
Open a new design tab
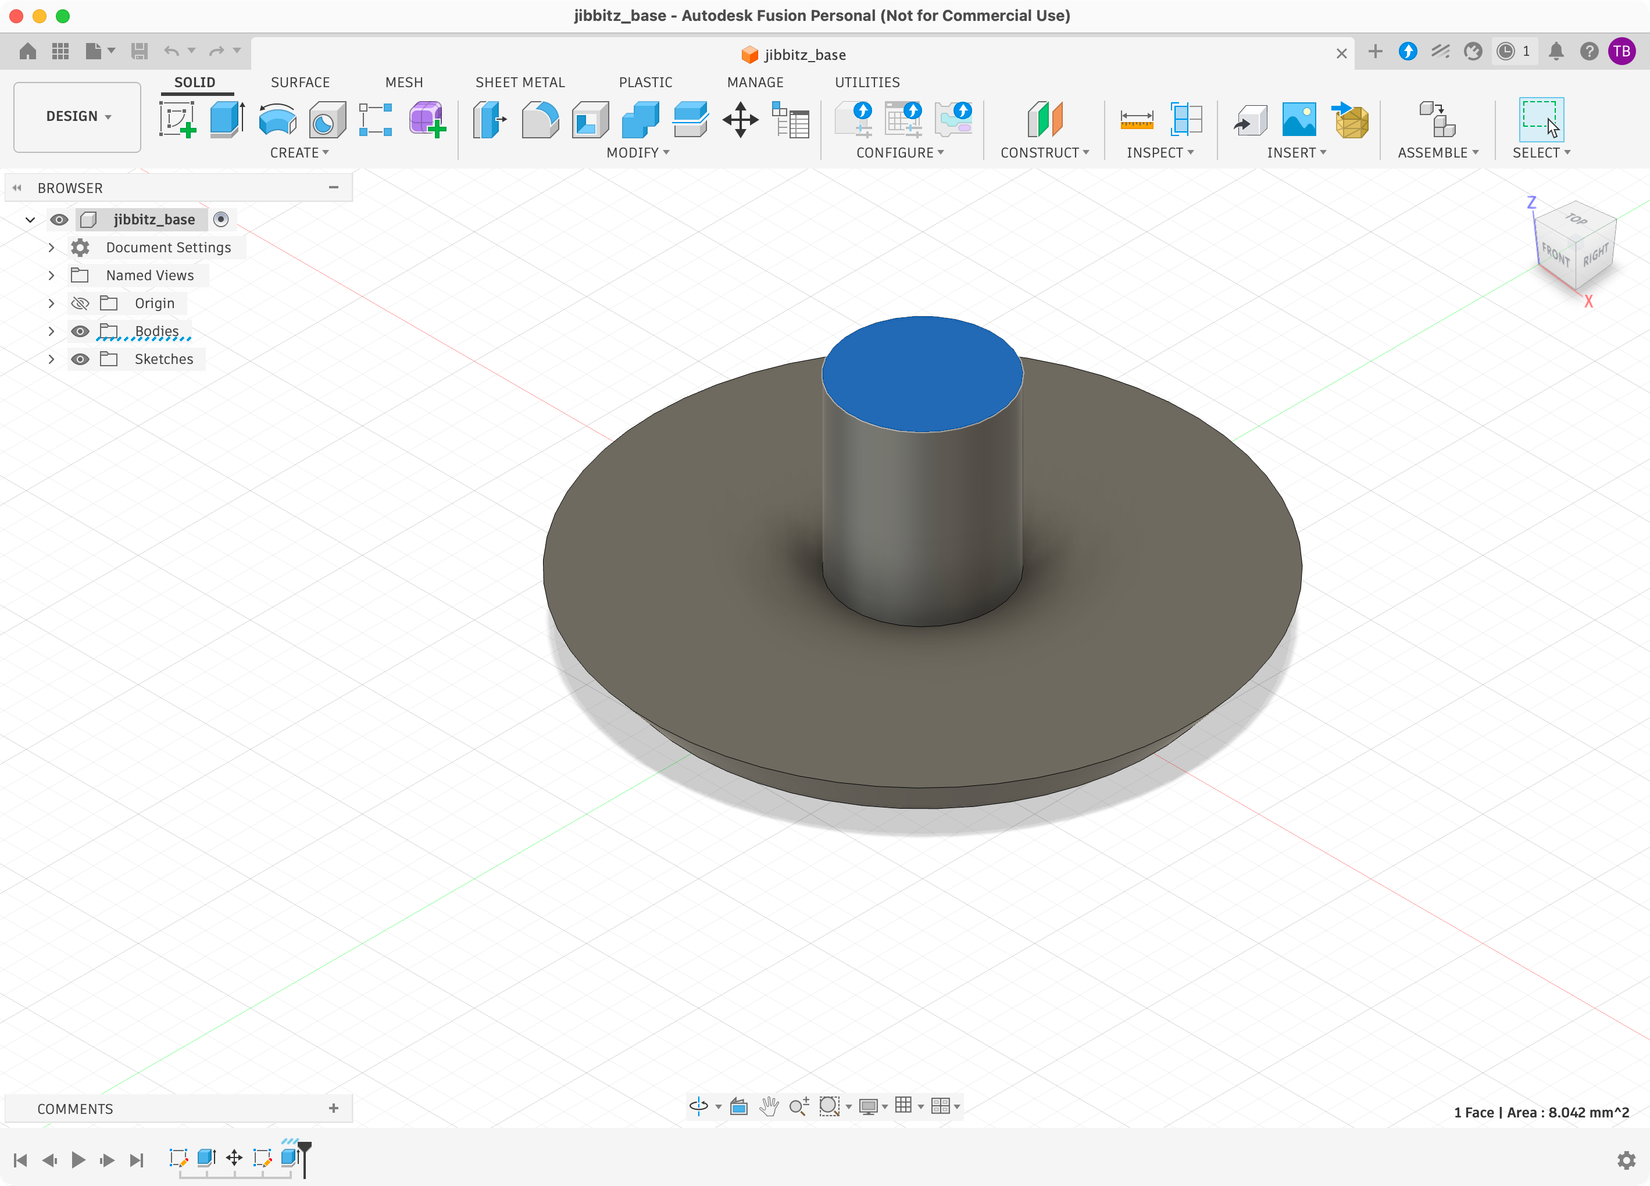click(1375, 52)
